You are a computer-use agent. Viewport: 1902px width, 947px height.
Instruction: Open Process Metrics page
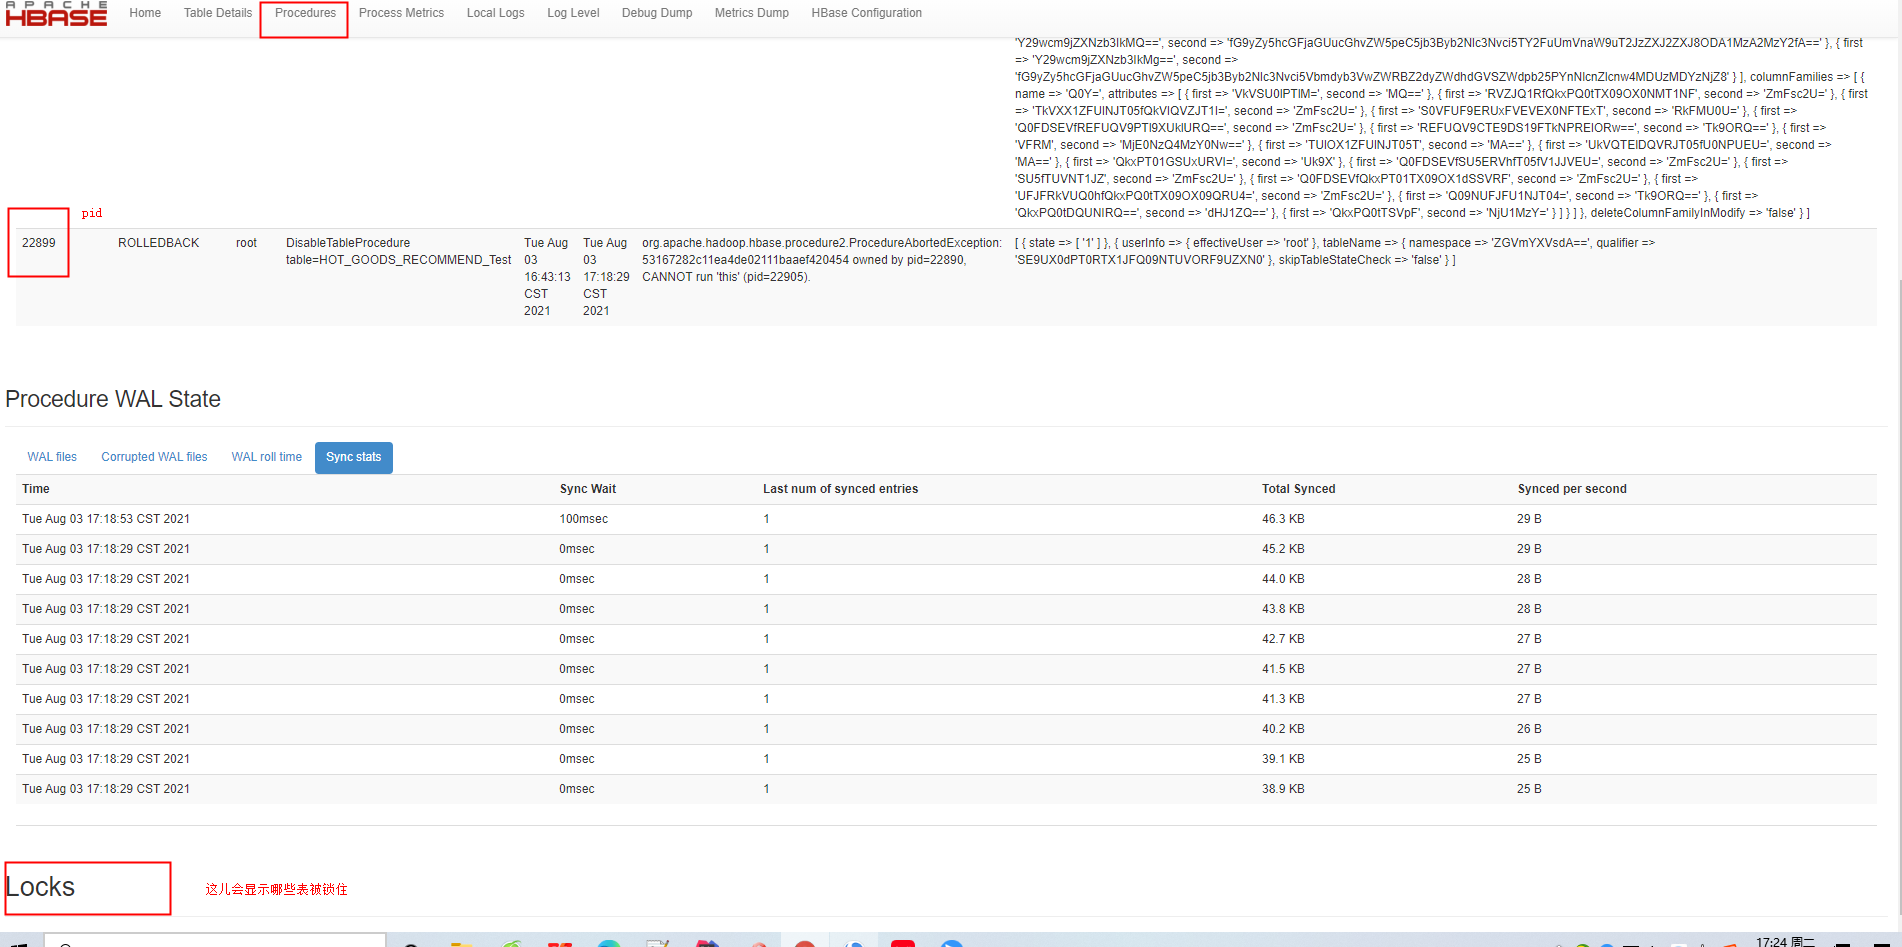point(401,13)
